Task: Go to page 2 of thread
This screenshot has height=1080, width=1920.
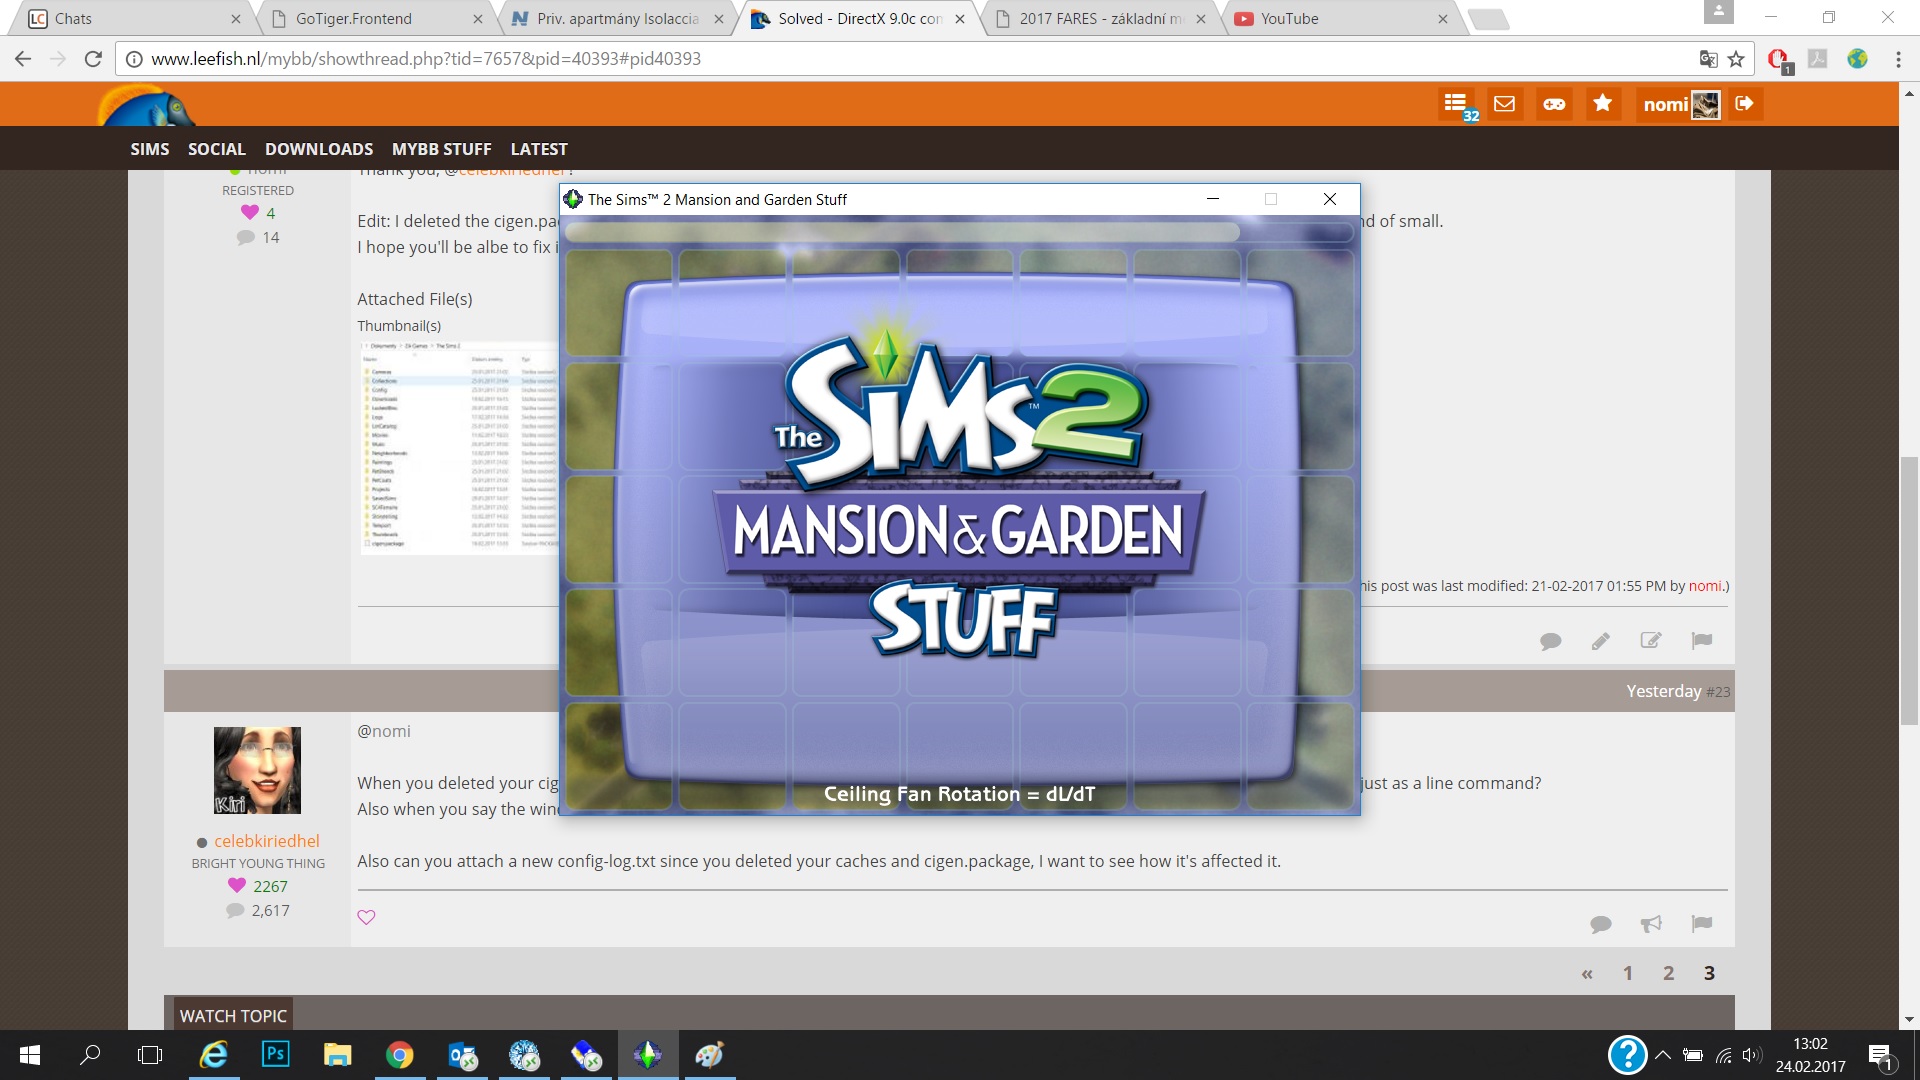Action: 1668,973
